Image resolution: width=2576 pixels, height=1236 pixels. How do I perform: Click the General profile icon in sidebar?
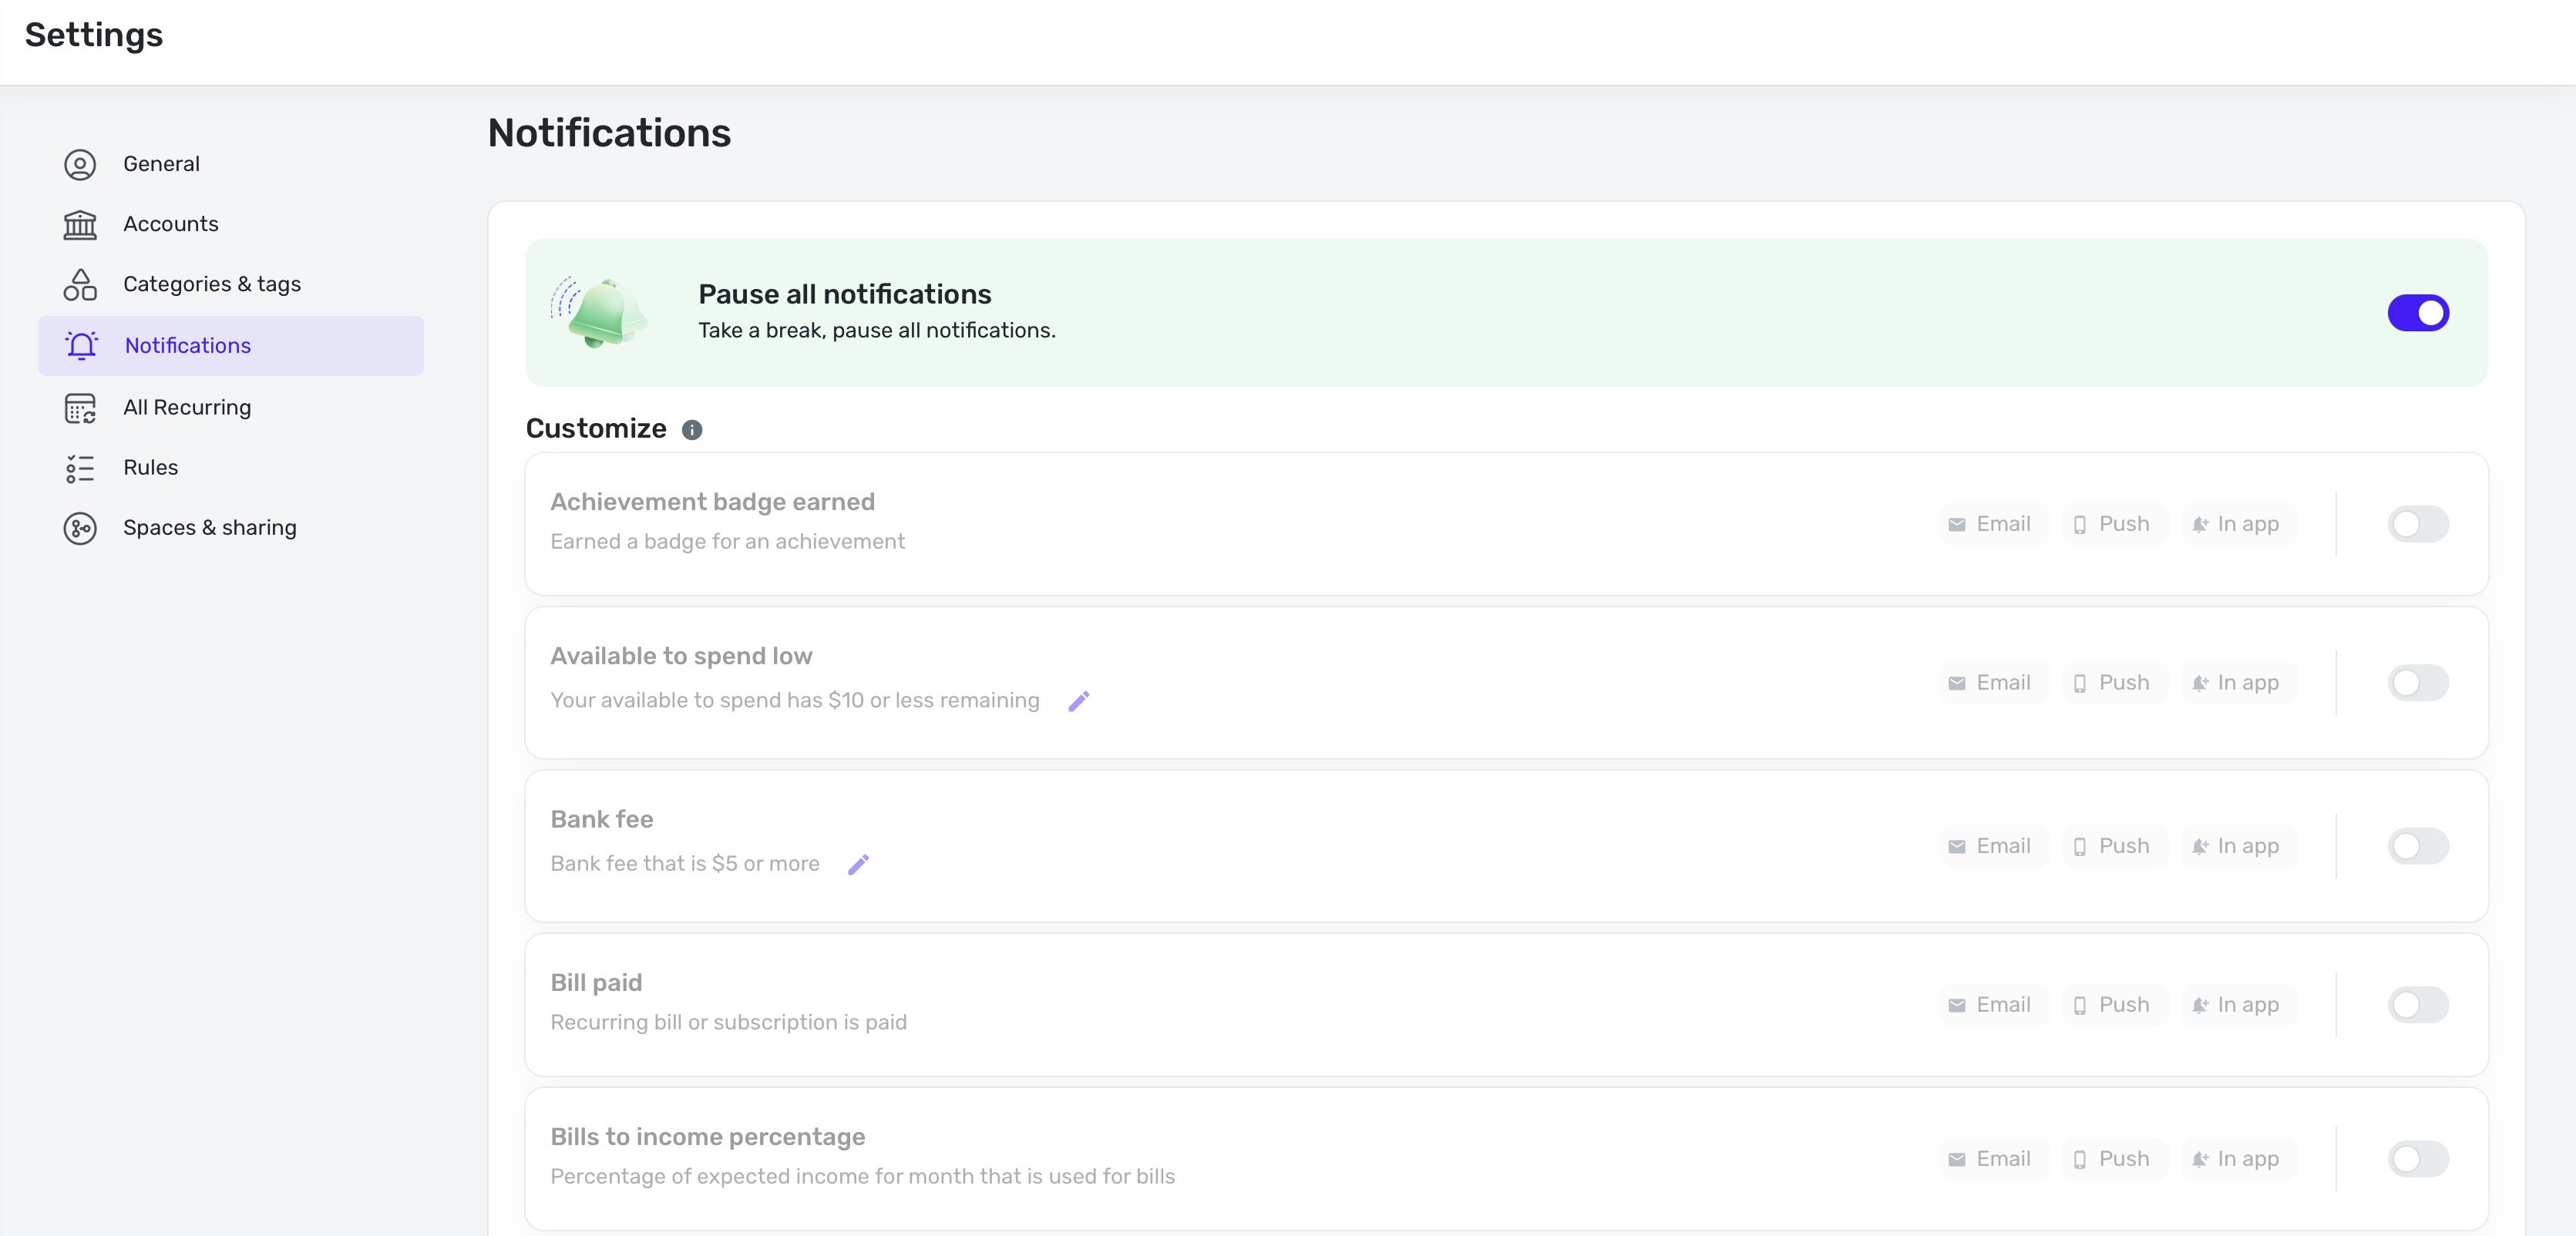tap(80, 164)
